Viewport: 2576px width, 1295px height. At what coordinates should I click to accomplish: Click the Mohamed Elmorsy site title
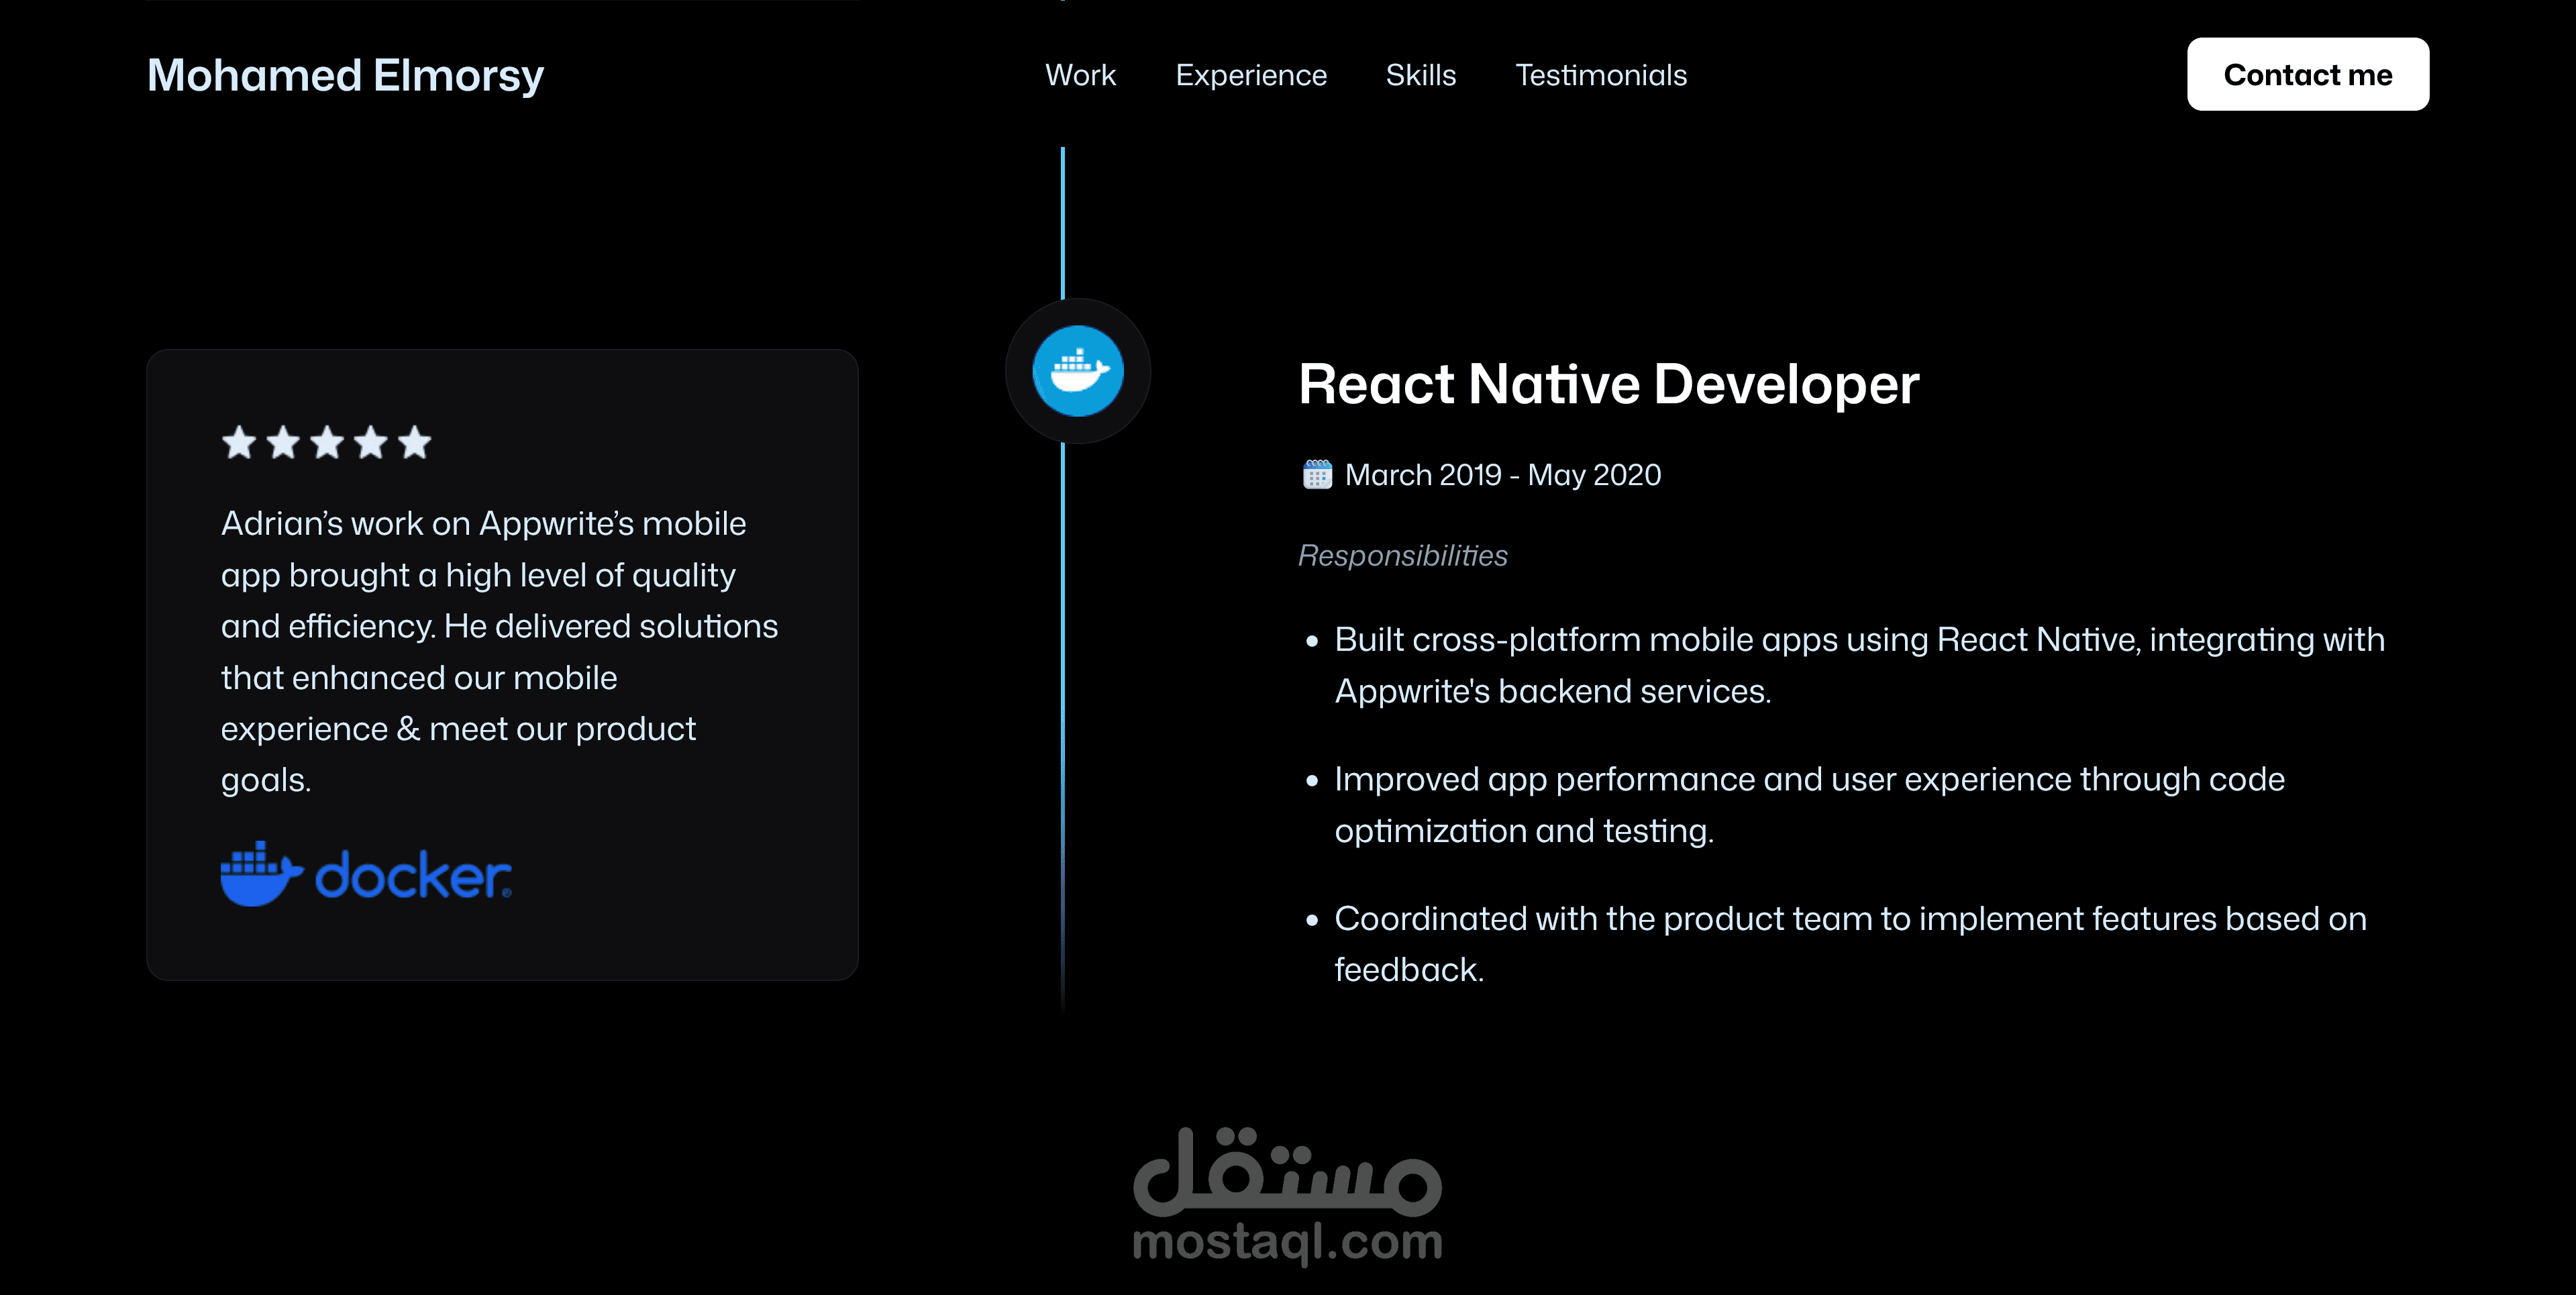coord(345,76)
